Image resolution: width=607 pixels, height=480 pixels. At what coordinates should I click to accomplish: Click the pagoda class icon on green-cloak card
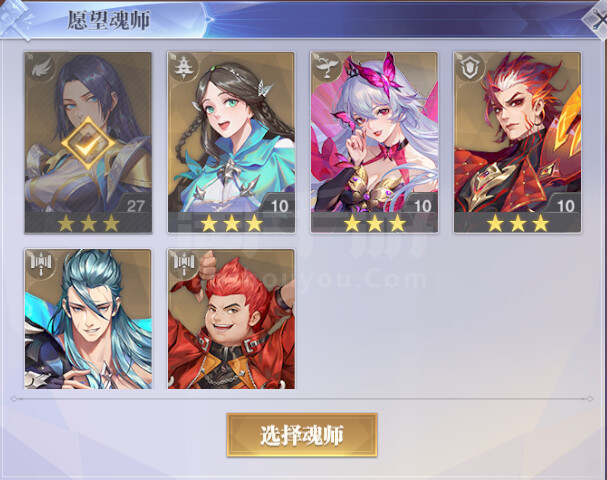tap(183, 68)
